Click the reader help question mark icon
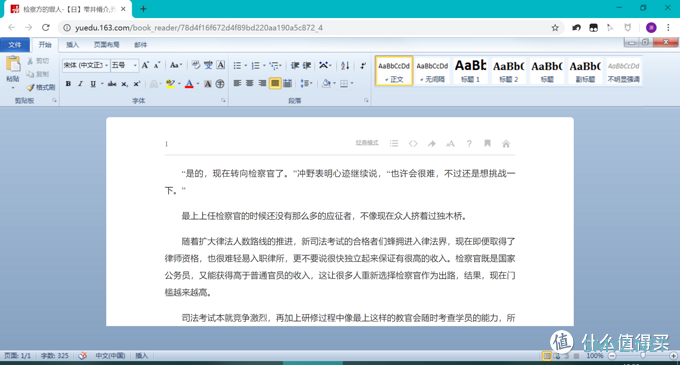The height and width of the screenshot is (365, 680). 469,143
